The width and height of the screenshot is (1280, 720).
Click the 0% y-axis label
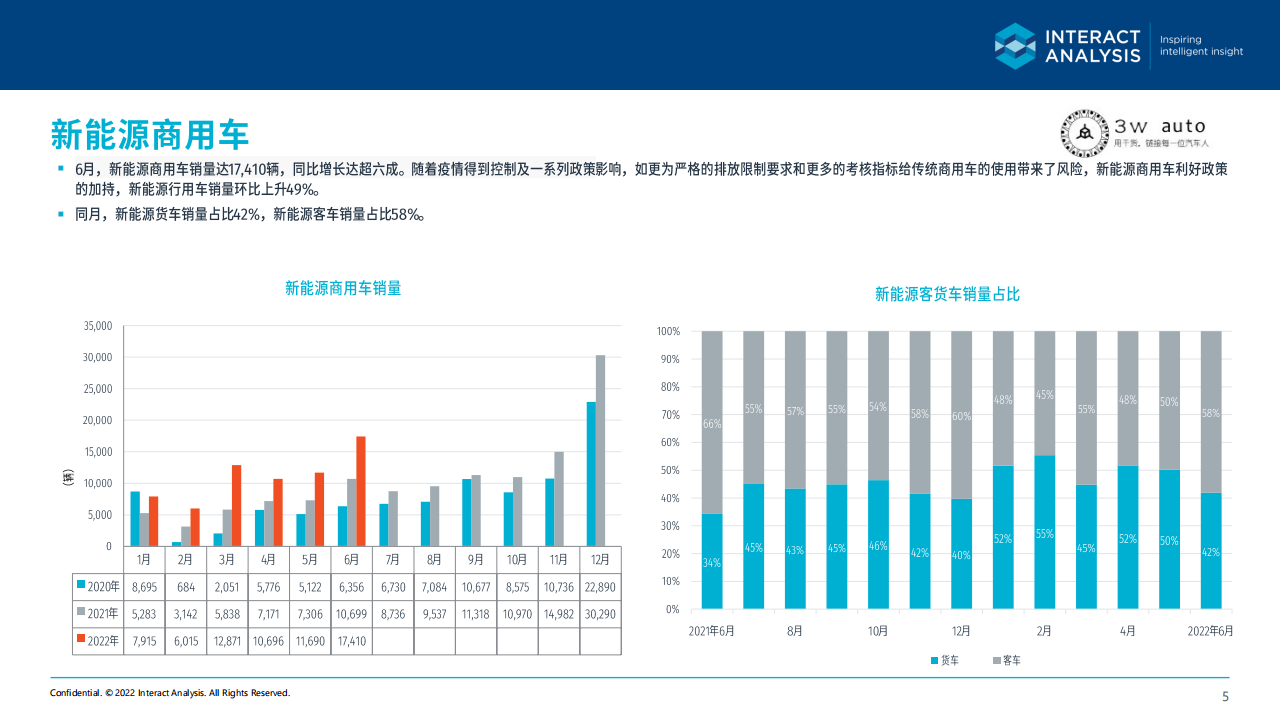pyautogui.click(x=672, y=609)
